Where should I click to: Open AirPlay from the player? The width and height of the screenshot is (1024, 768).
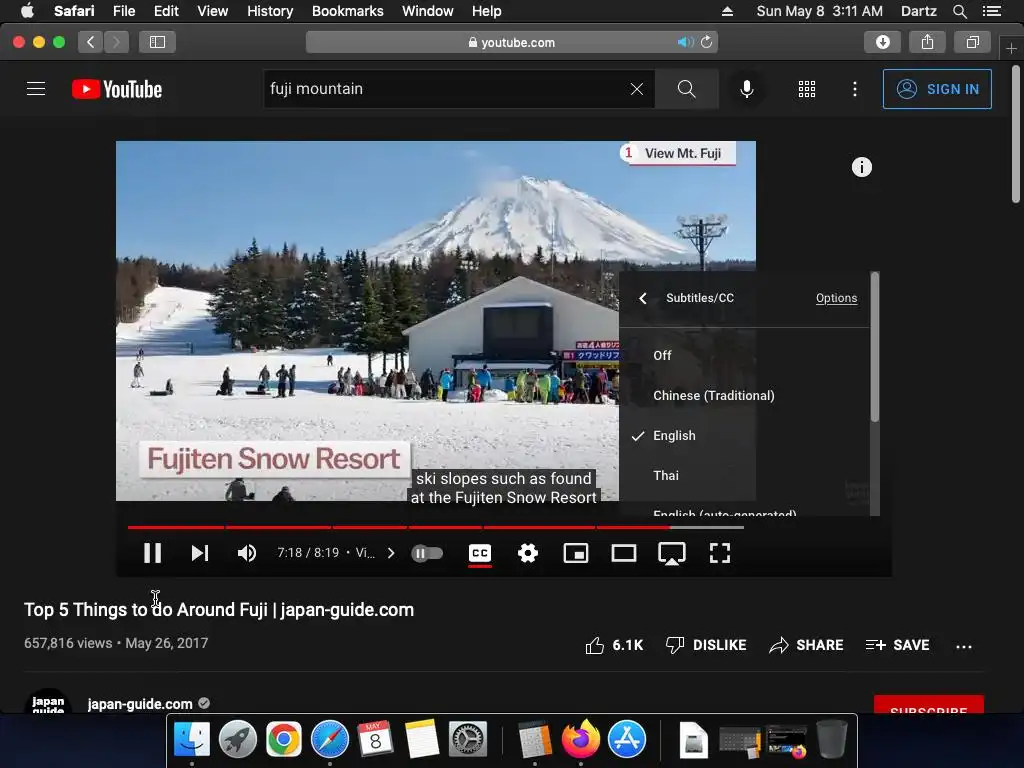coord(671,553)
